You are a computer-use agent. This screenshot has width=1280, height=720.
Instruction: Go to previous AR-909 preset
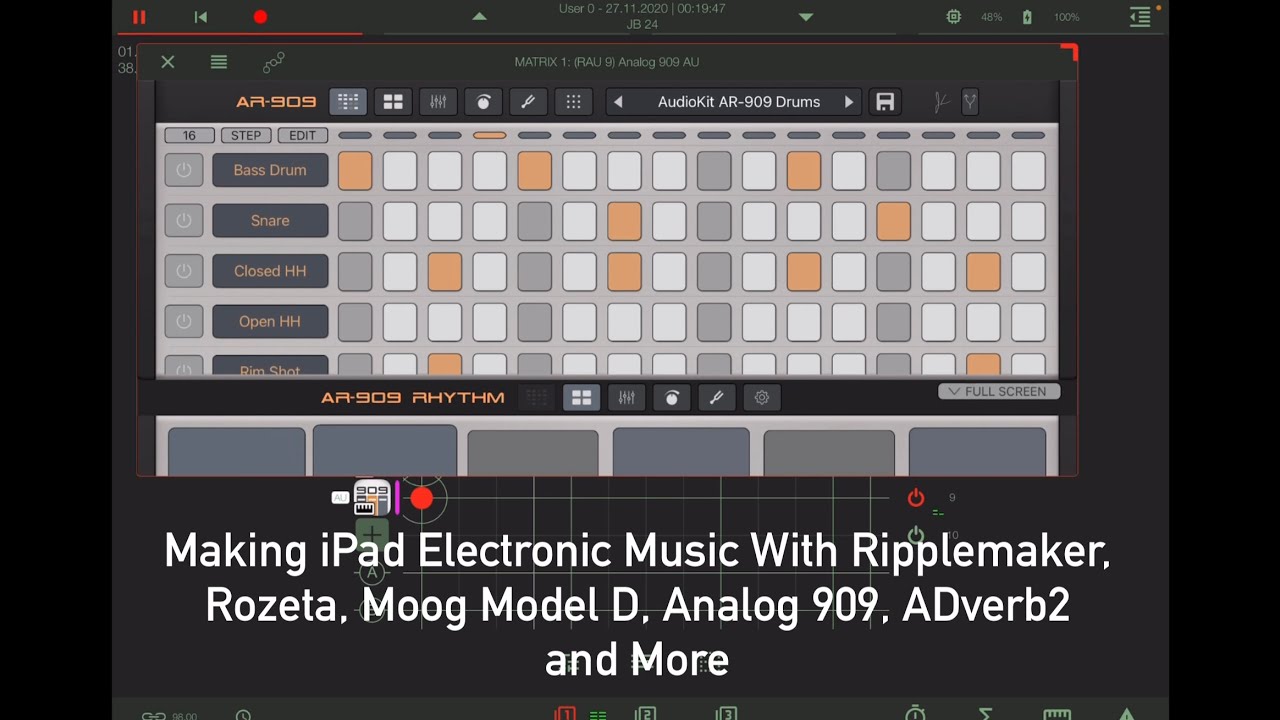(618, 102)
